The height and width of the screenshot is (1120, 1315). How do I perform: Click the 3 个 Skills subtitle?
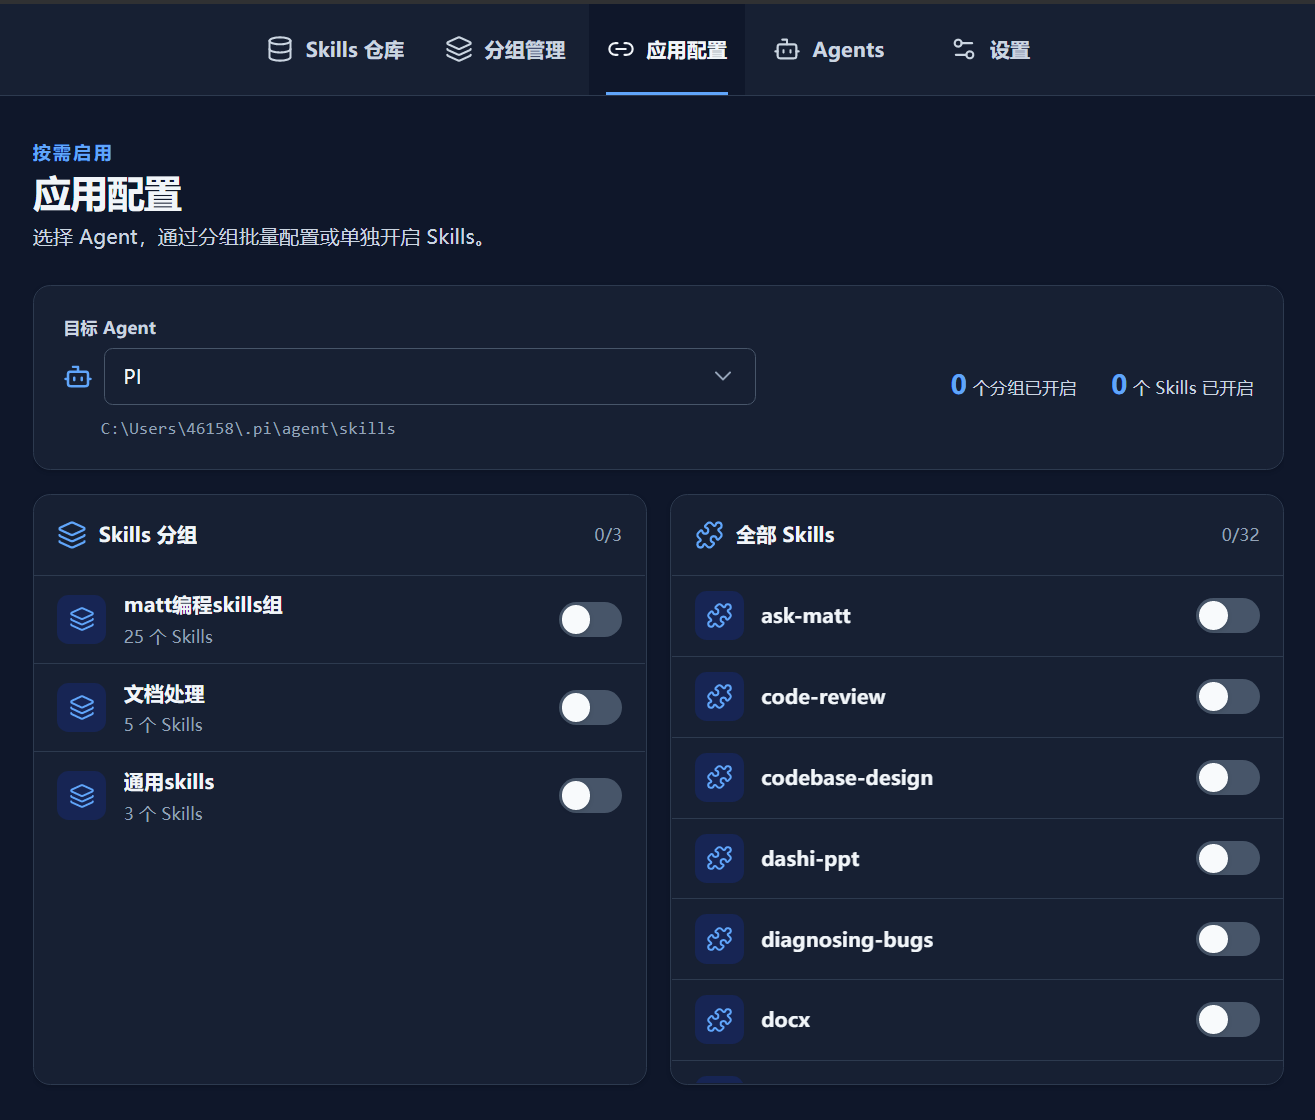tap(163, 814)
